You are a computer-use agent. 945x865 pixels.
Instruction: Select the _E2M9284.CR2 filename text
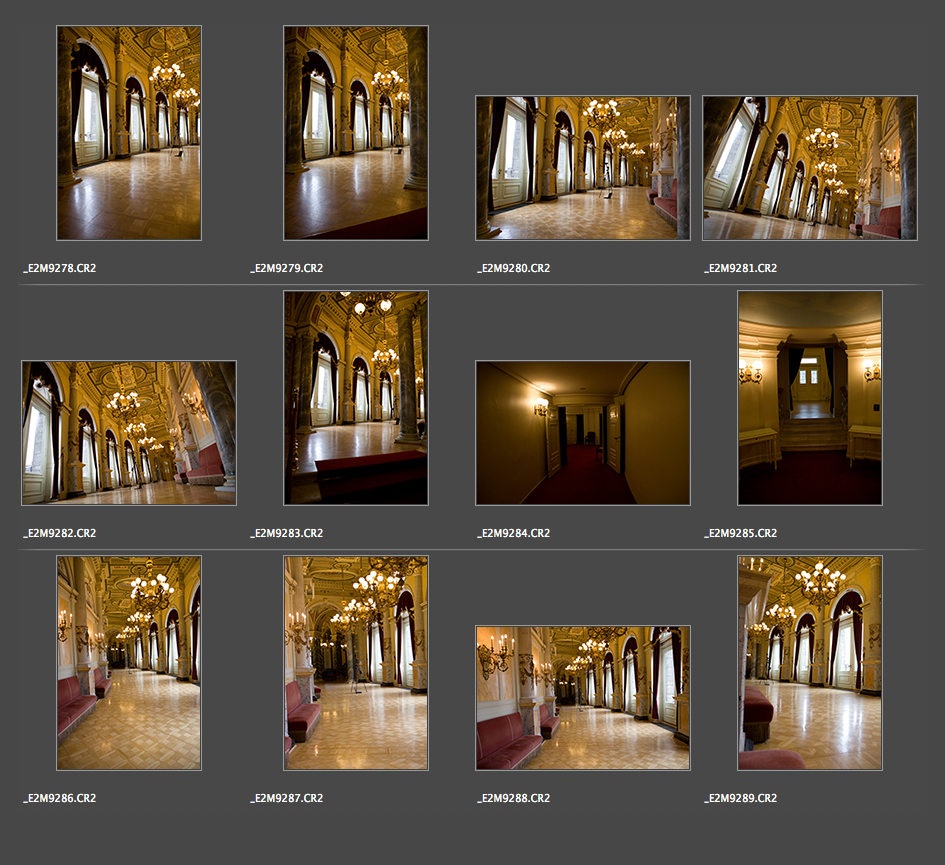coord(514,533)
